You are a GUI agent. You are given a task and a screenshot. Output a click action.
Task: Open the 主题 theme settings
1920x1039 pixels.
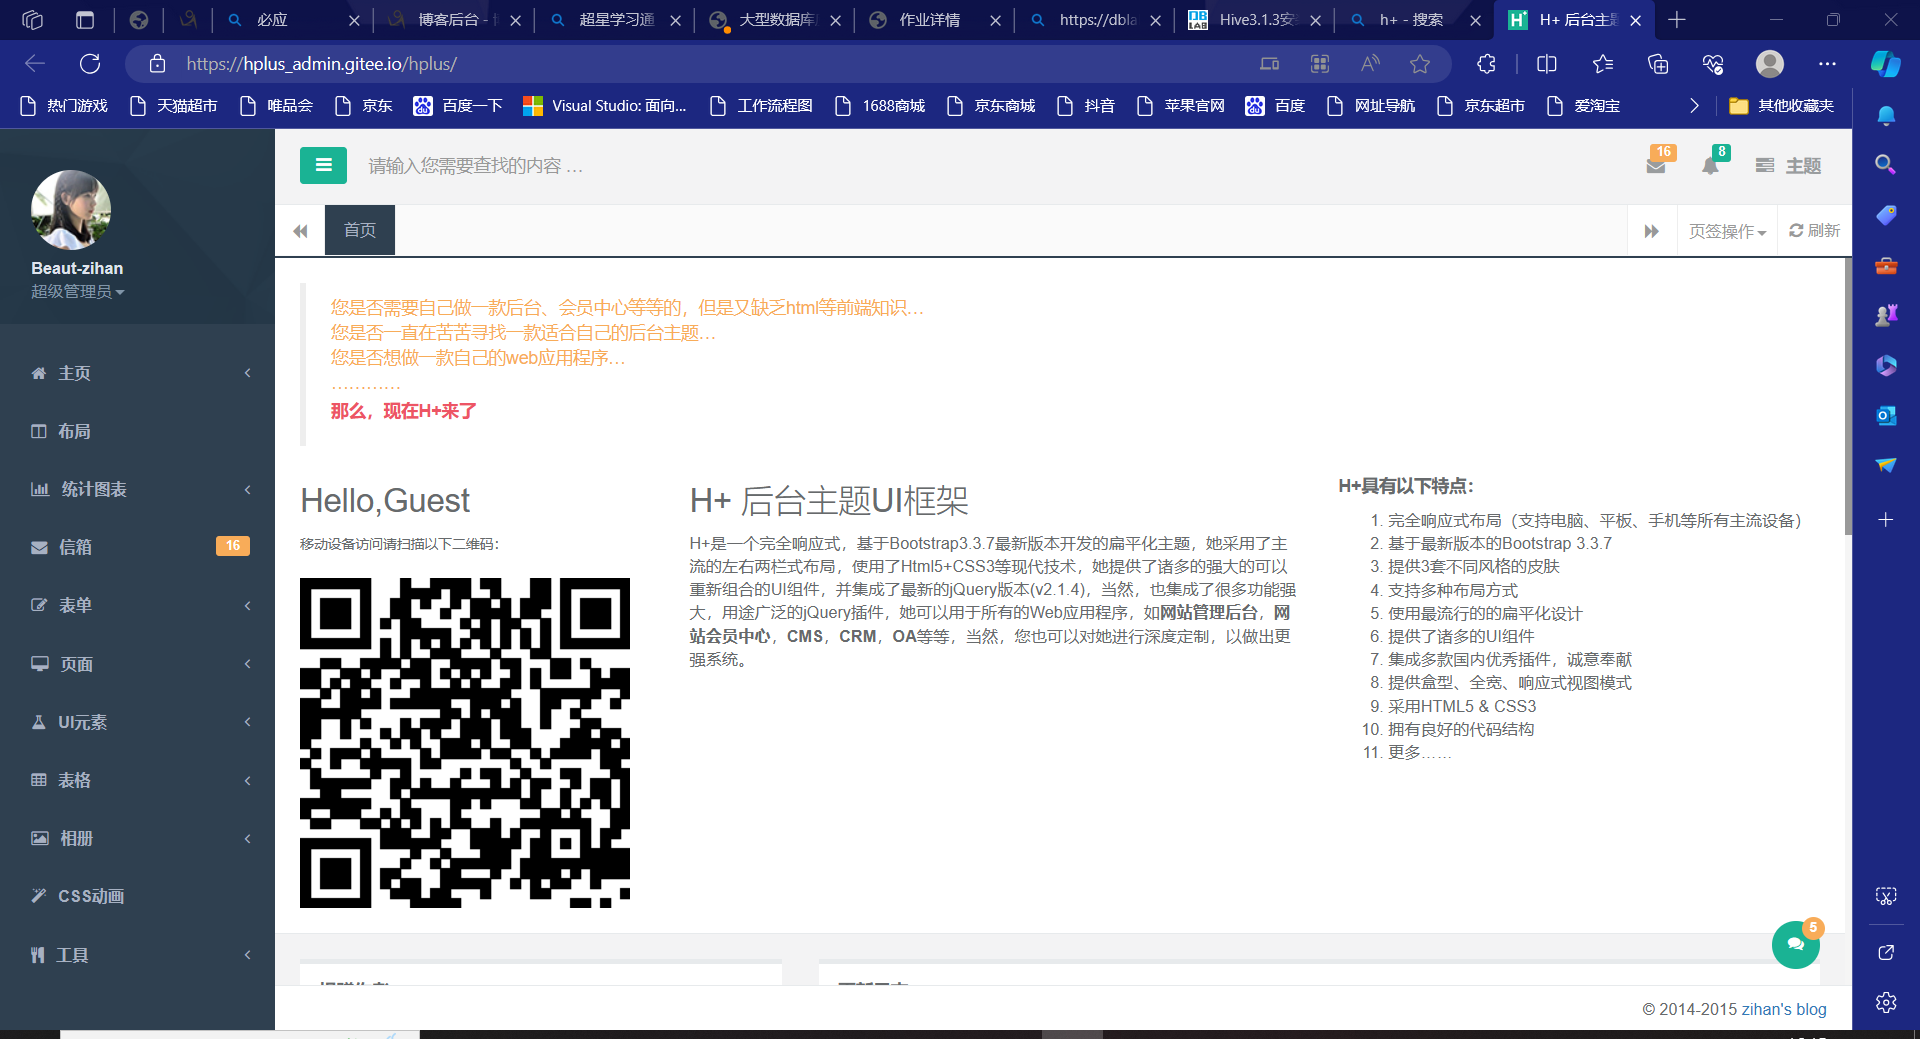[1789, 165]
